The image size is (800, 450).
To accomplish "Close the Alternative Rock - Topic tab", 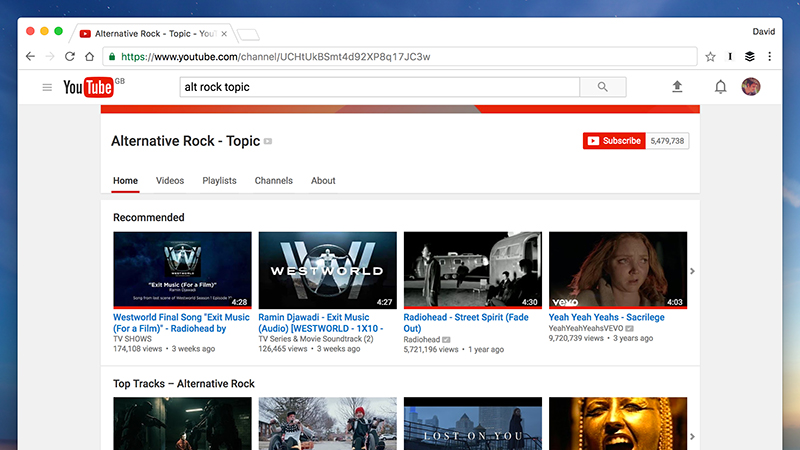I will tap(224, 34).
